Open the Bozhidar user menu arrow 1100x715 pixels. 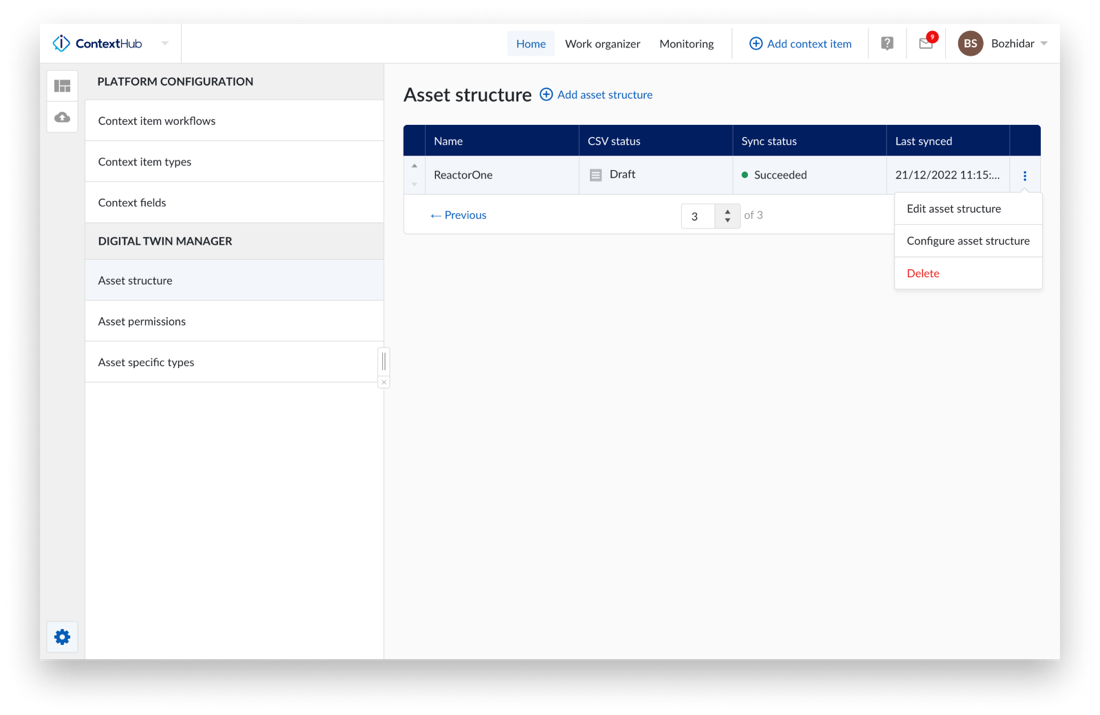pyautogui.click(x=1044, y=44)
